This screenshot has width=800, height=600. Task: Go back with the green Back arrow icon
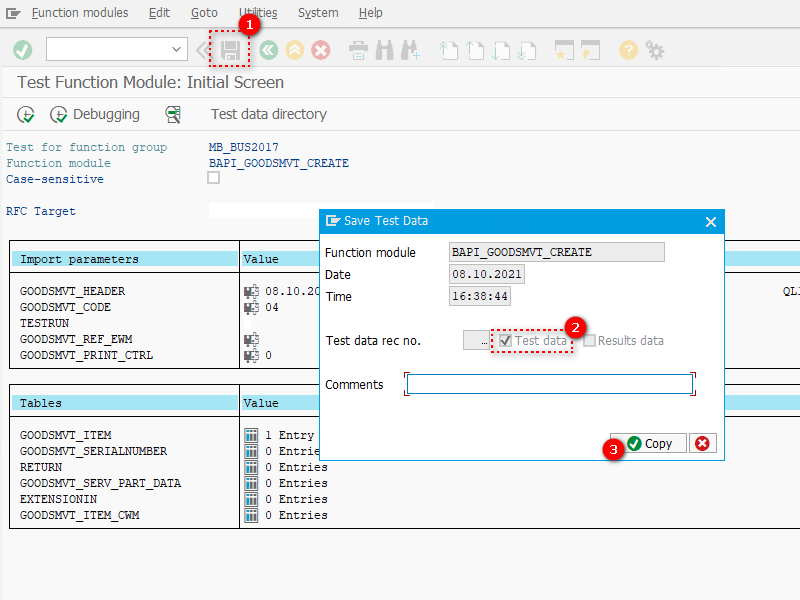pyautogui.click(x=268, y=49)
